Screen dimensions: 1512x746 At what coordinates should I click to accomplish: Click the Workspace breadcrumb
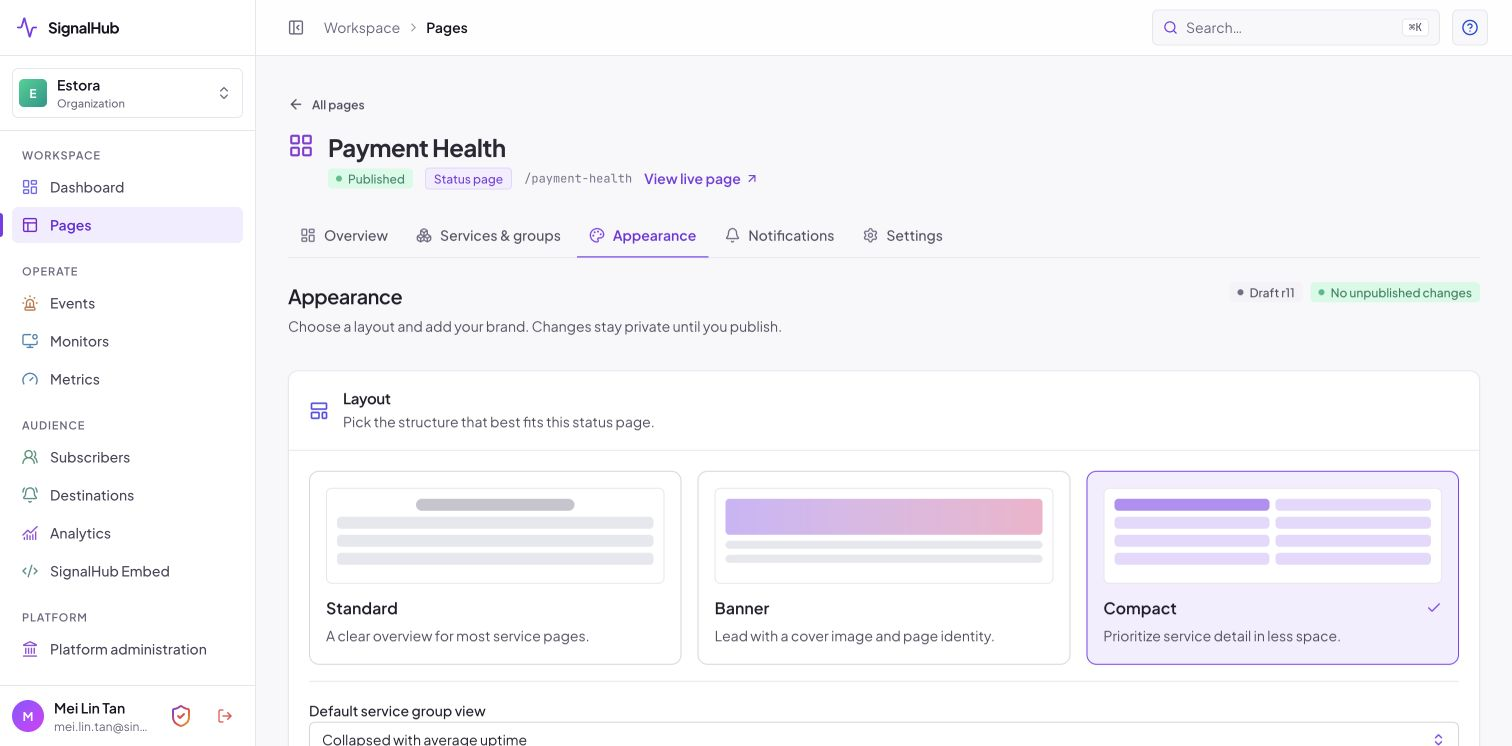pos(362,28)
